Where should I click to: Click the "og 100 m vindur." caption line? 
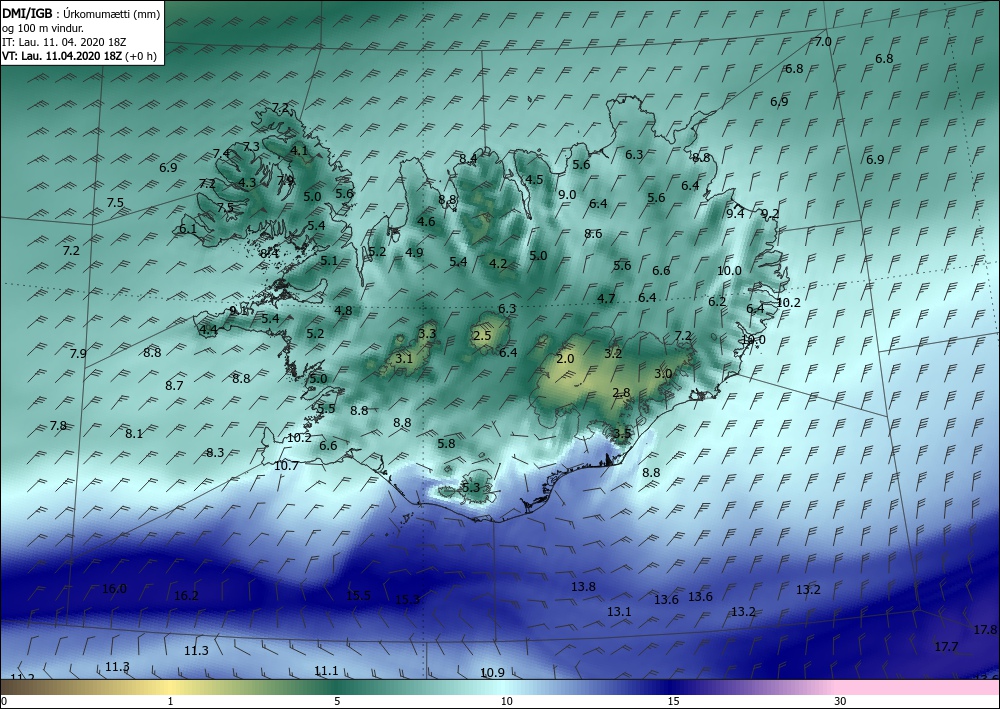click(42, 27)
